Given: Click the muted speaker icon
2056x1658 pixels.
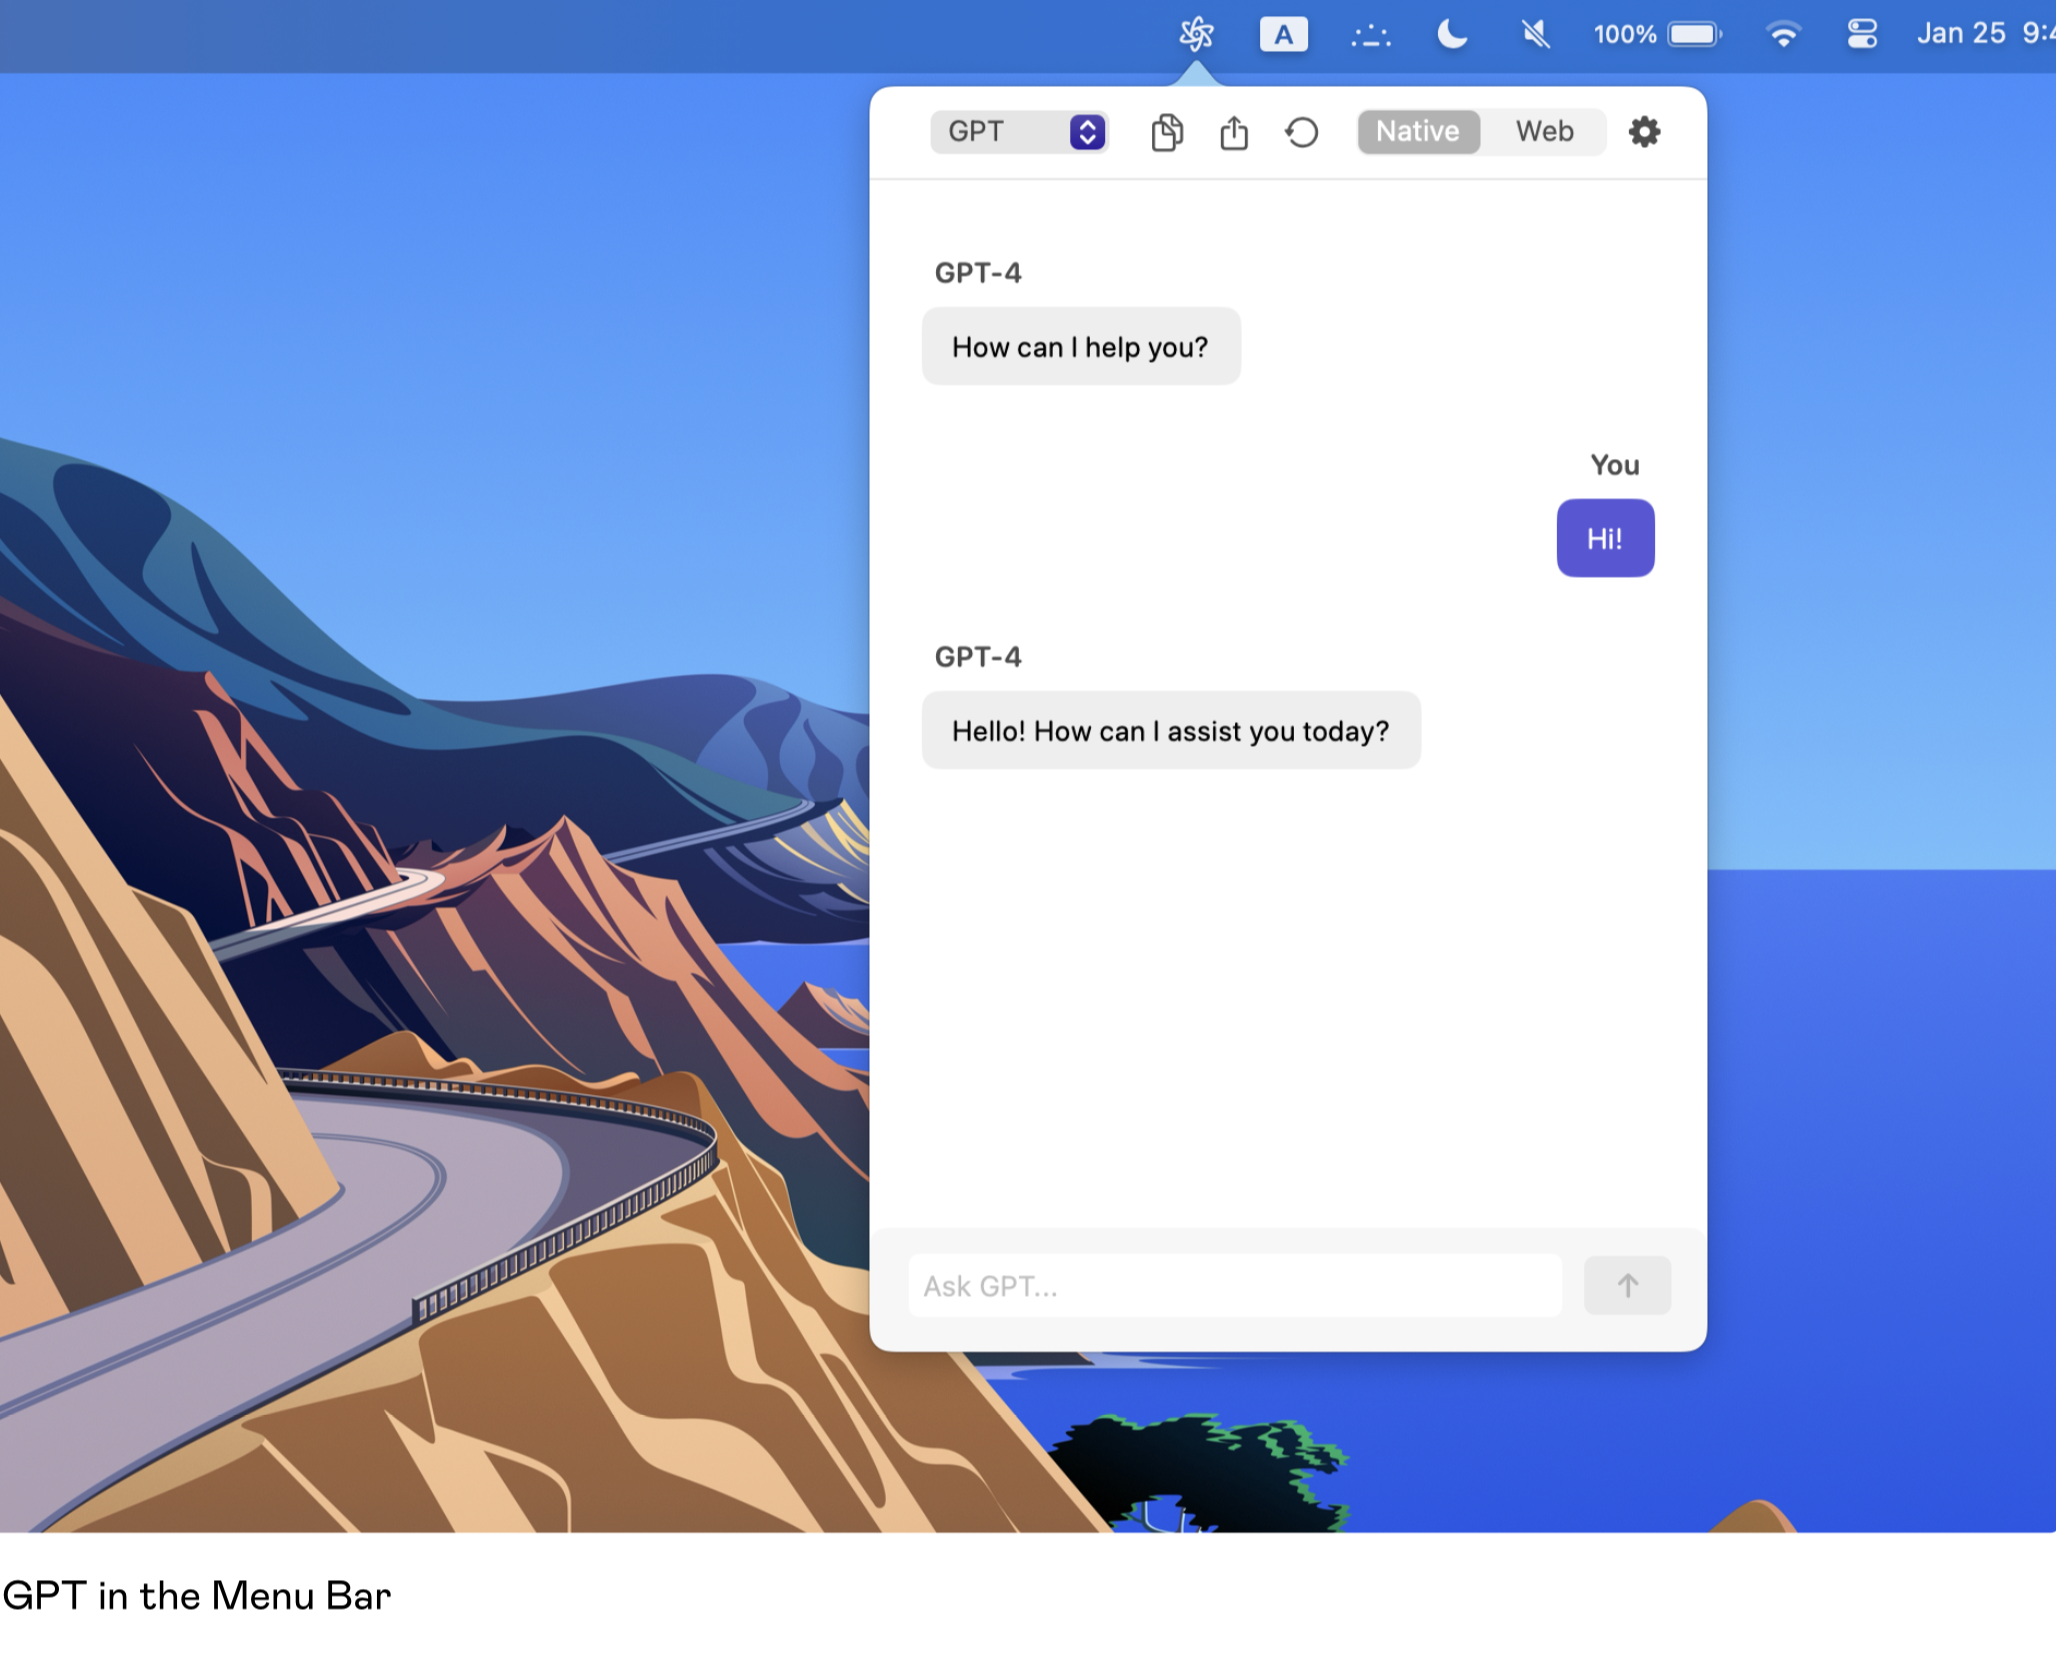Looking at the screenshot, I should click(x=1535, y=35).
